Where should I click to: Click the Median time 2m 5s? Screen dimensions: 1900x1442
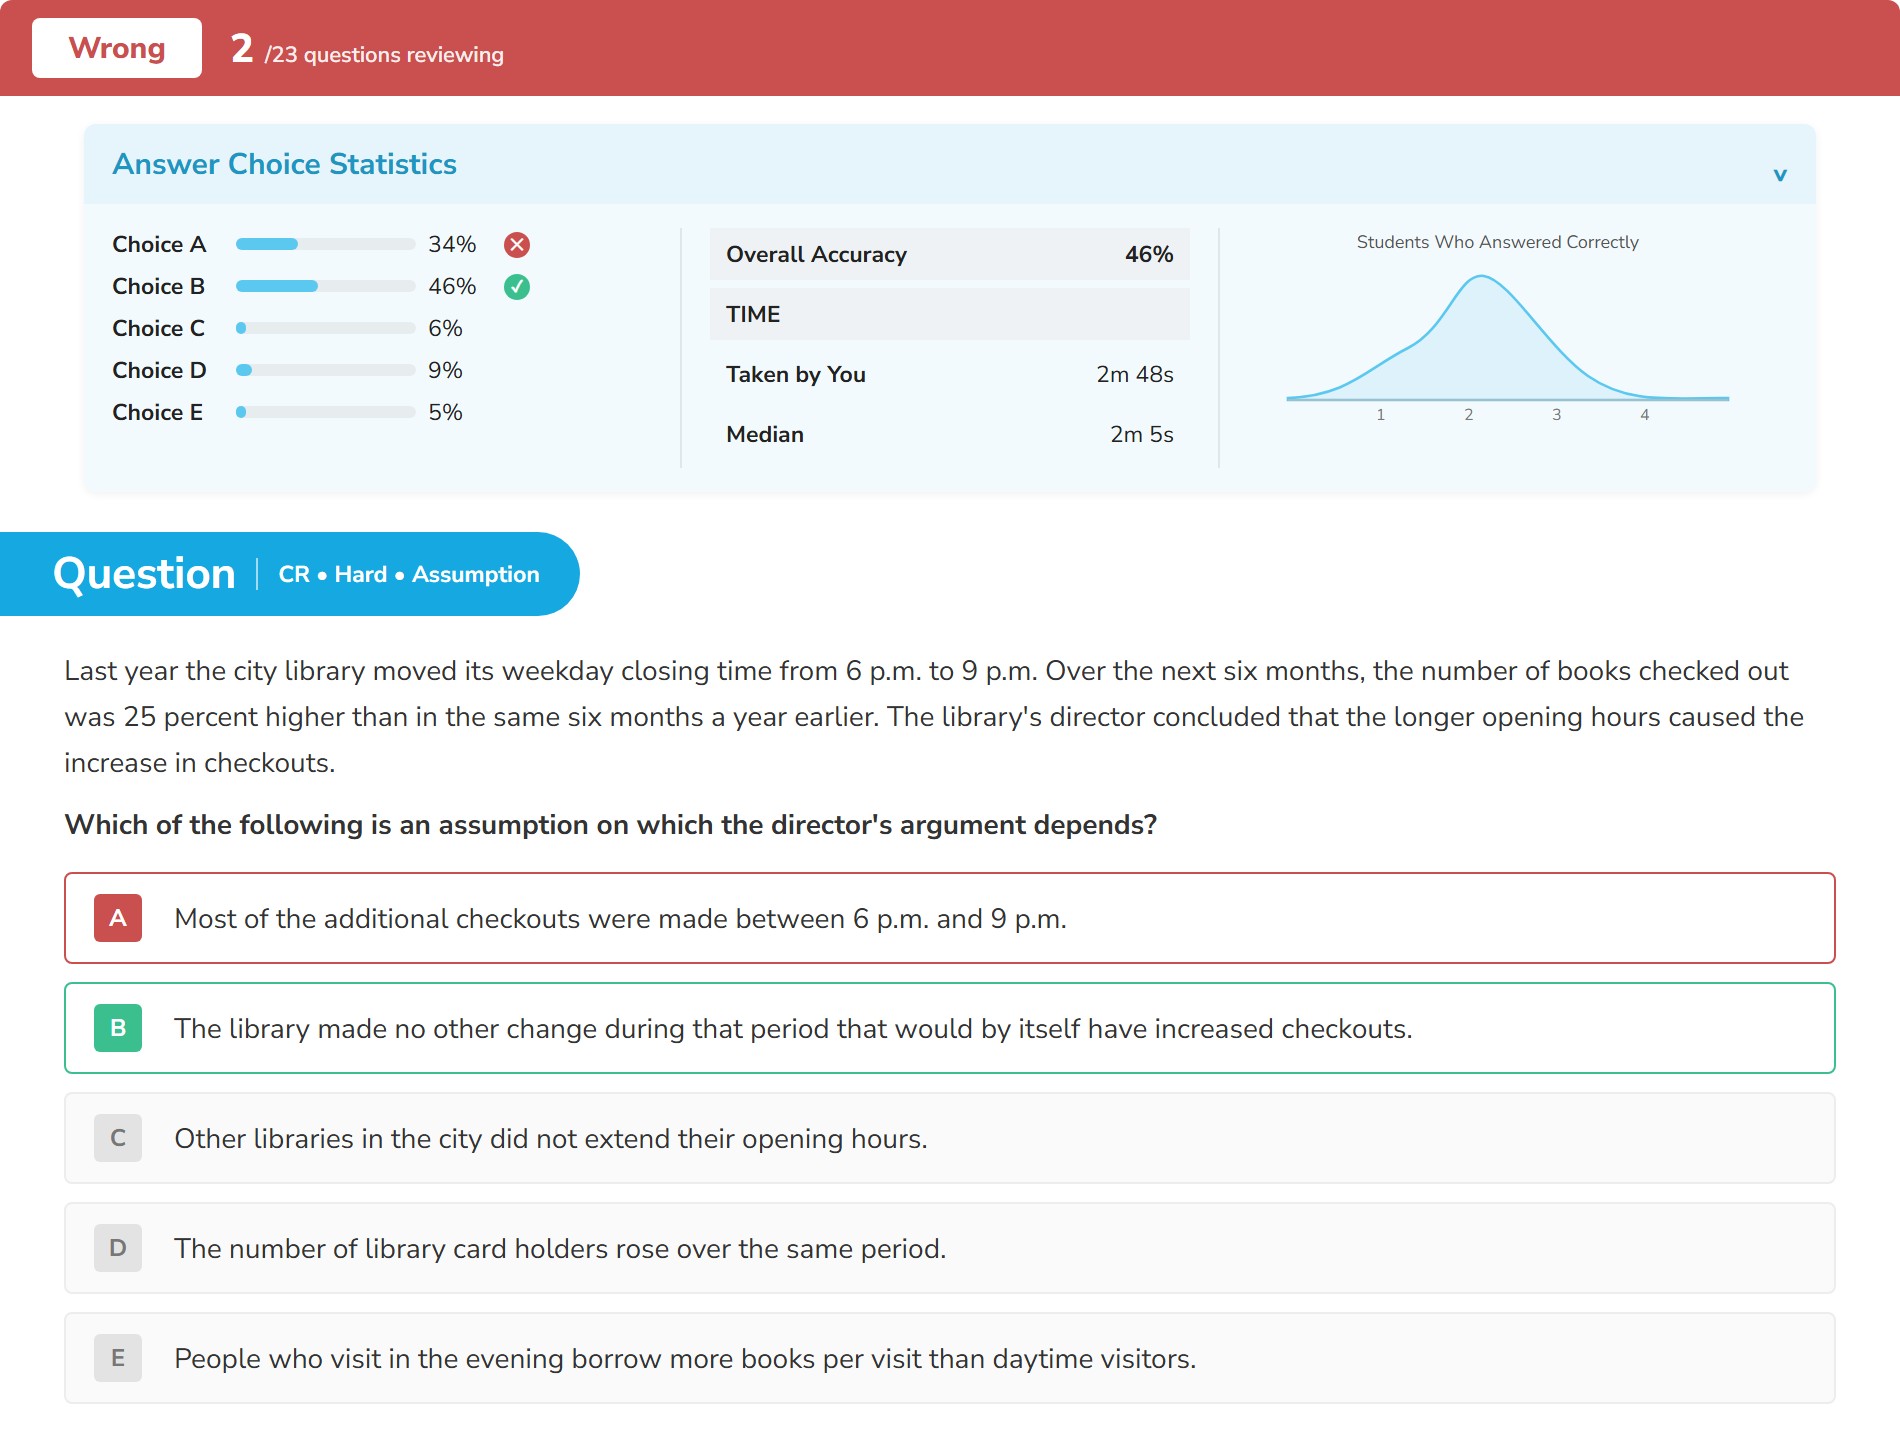pos(1142,434)
